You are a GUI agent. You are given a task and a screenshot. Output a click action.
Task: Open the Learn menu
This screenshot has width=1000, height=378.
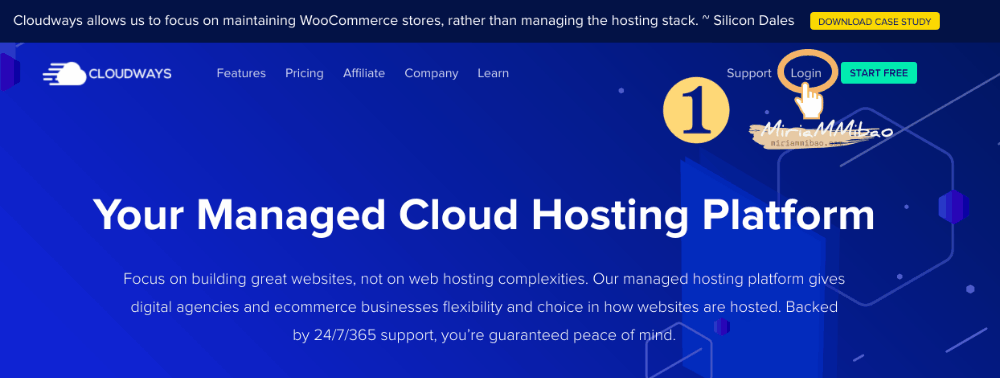[493, 73]
